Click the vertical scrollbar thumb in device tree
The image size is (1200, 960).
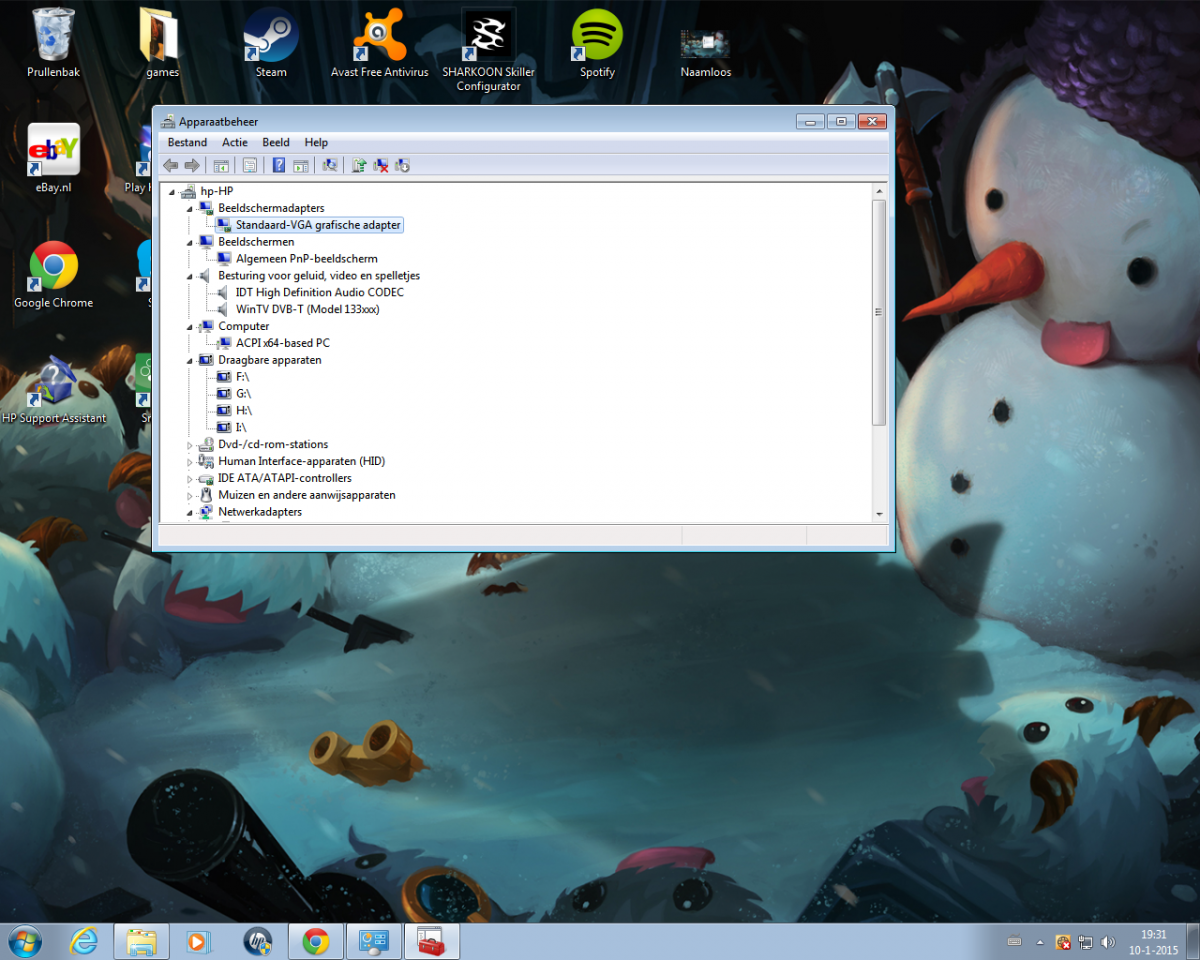tap(879, 312)
